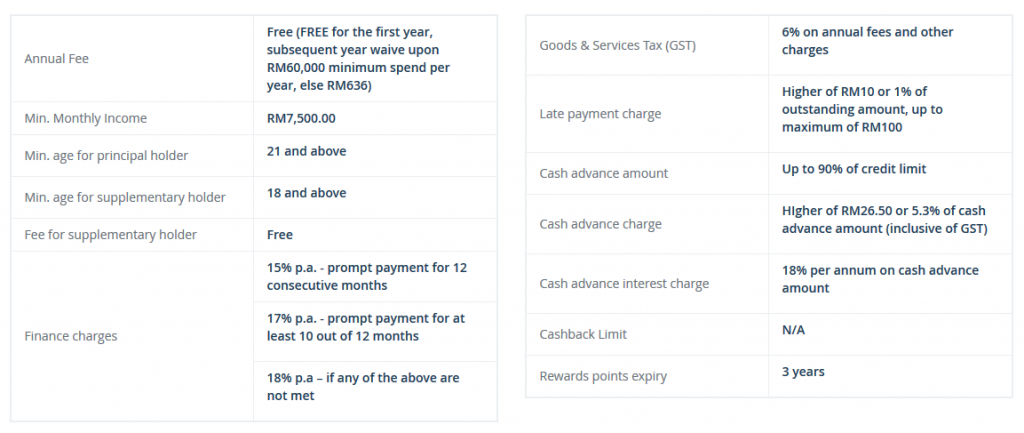The image size is (1024, 433).
Task: Click the Finance charges row label
Action: [x=71, y=336]
